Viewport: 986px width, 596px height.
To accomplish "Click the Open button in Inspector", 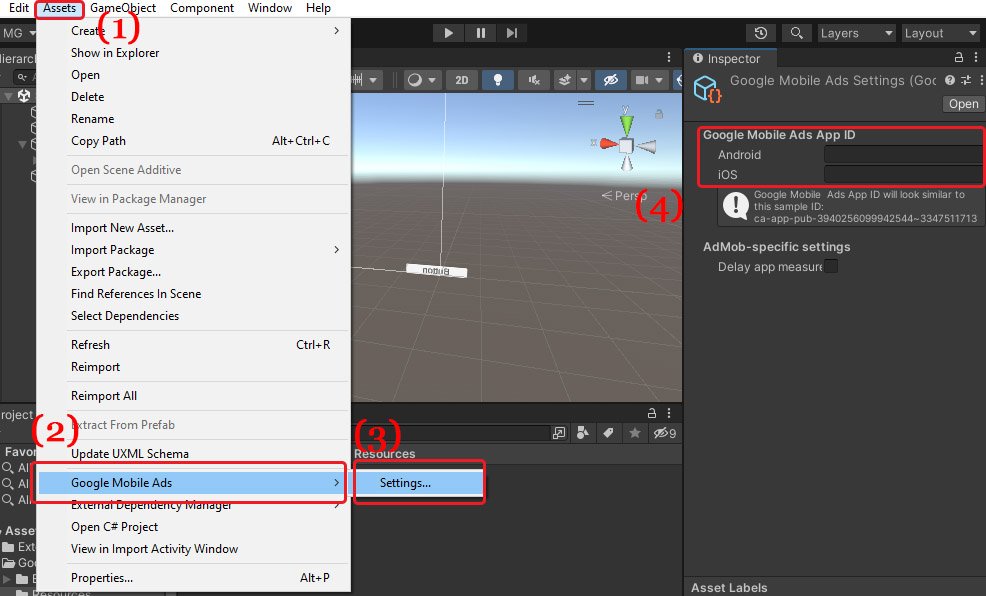I will [963, 104].
